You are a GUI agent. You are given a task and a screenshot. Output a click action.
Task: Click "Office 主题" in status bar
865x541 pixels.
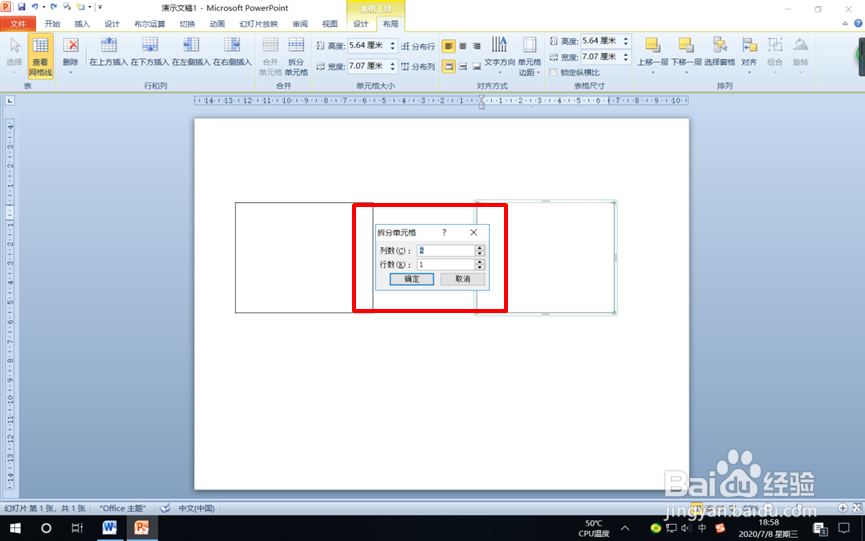pos(122,508)
